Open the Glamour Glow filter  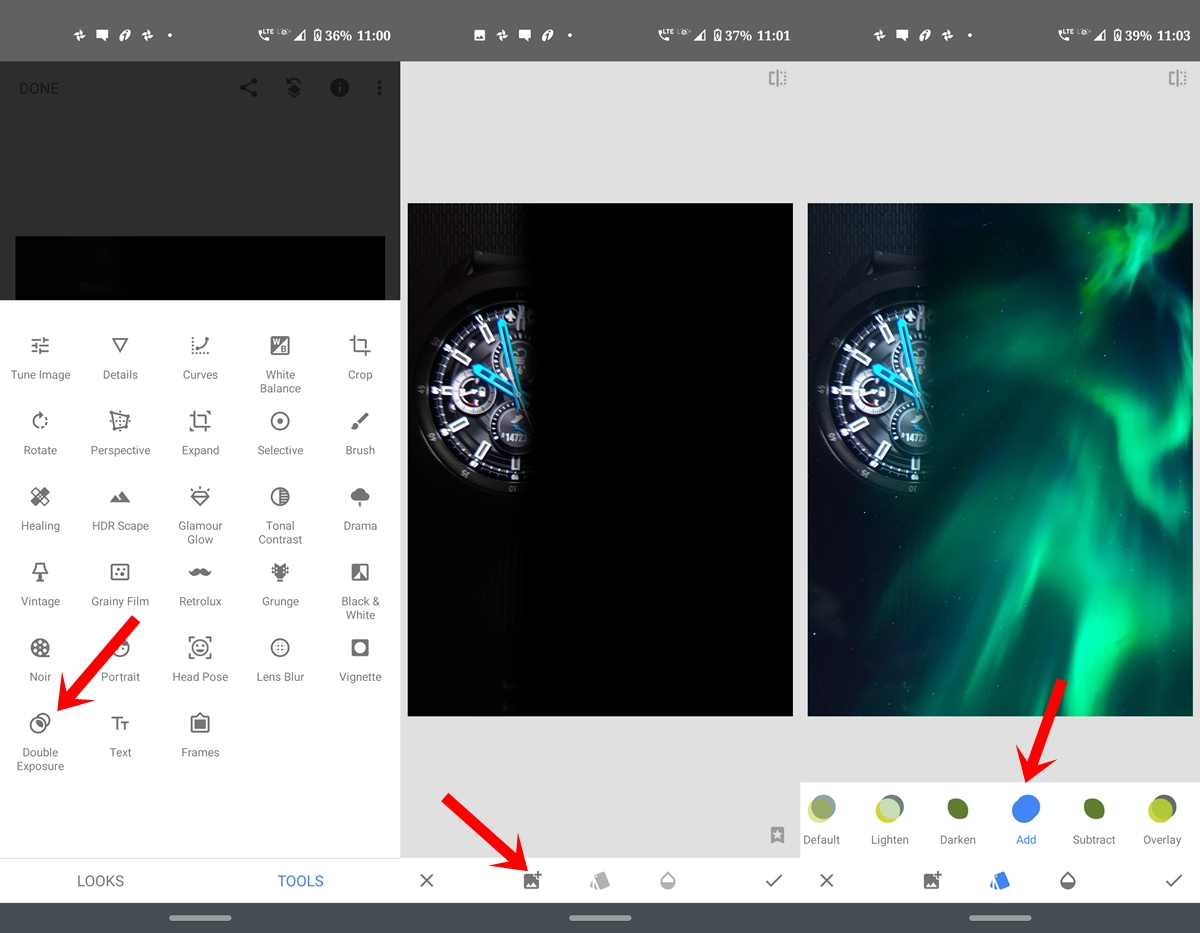point(200,515)
